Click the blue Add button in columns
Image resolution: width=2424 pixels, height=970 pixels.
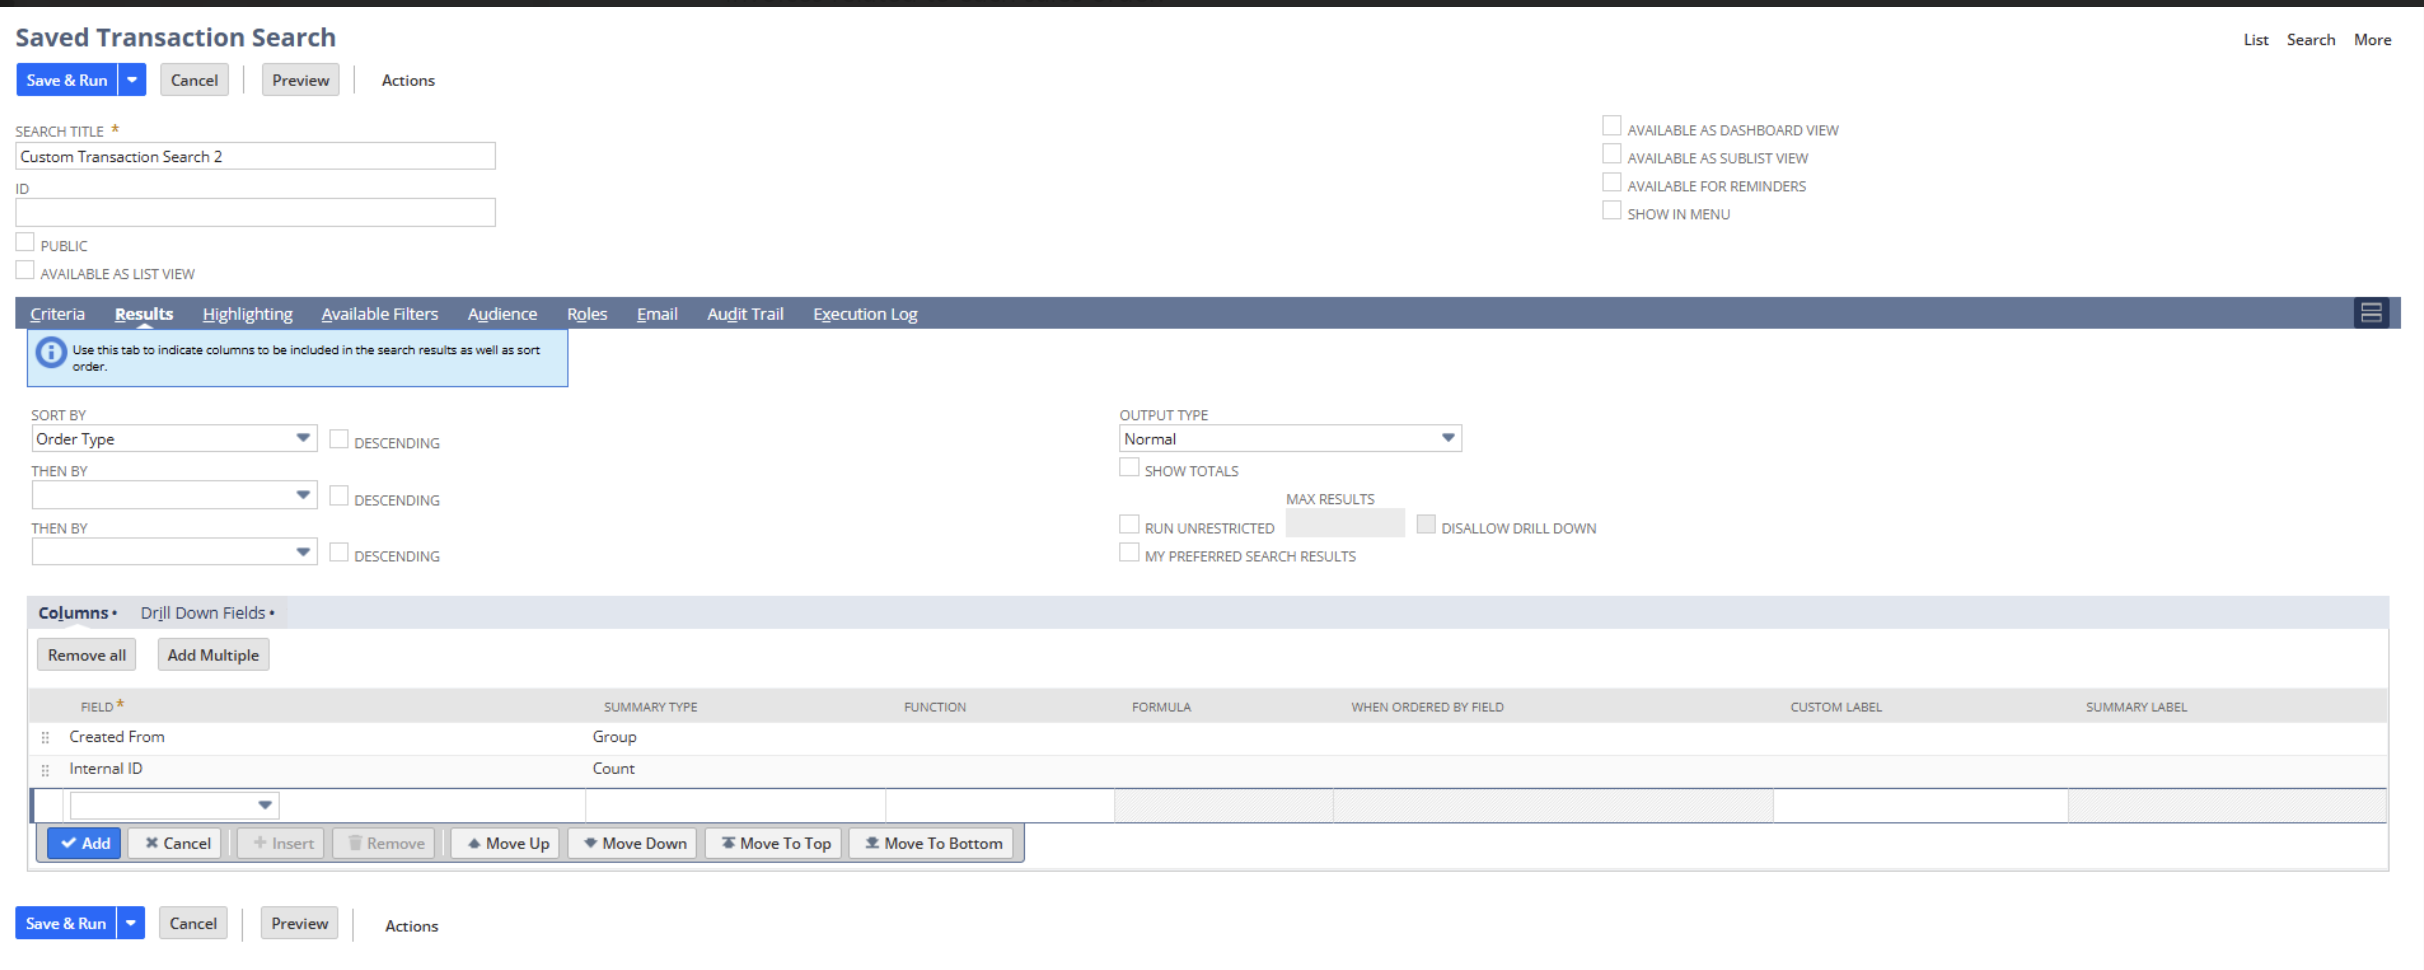pyautogui.click(x=85, y=843)
